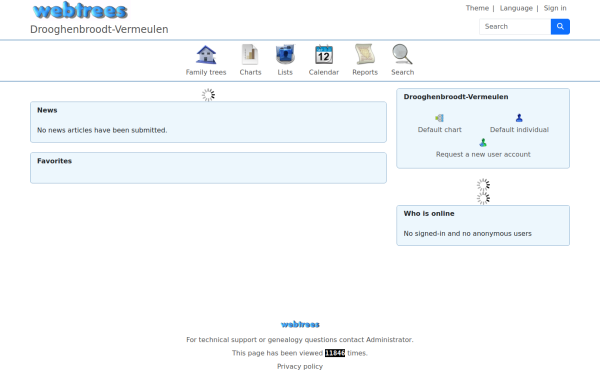Open the Language dropdown menu
Image resolution: width=600 pixels, height=375 pixels.
[516, 8]
